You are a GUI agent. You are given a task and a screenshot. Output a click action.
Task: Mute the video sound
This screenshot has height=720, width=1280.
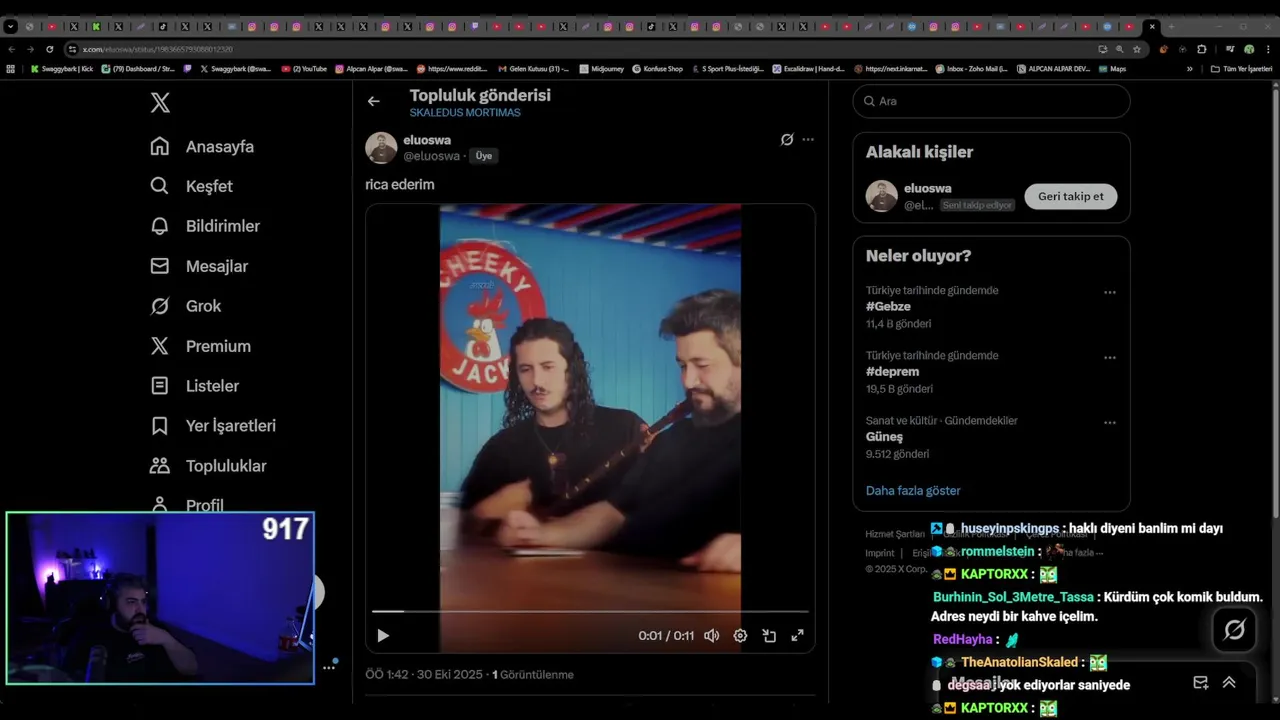click(x=711, y=635)
